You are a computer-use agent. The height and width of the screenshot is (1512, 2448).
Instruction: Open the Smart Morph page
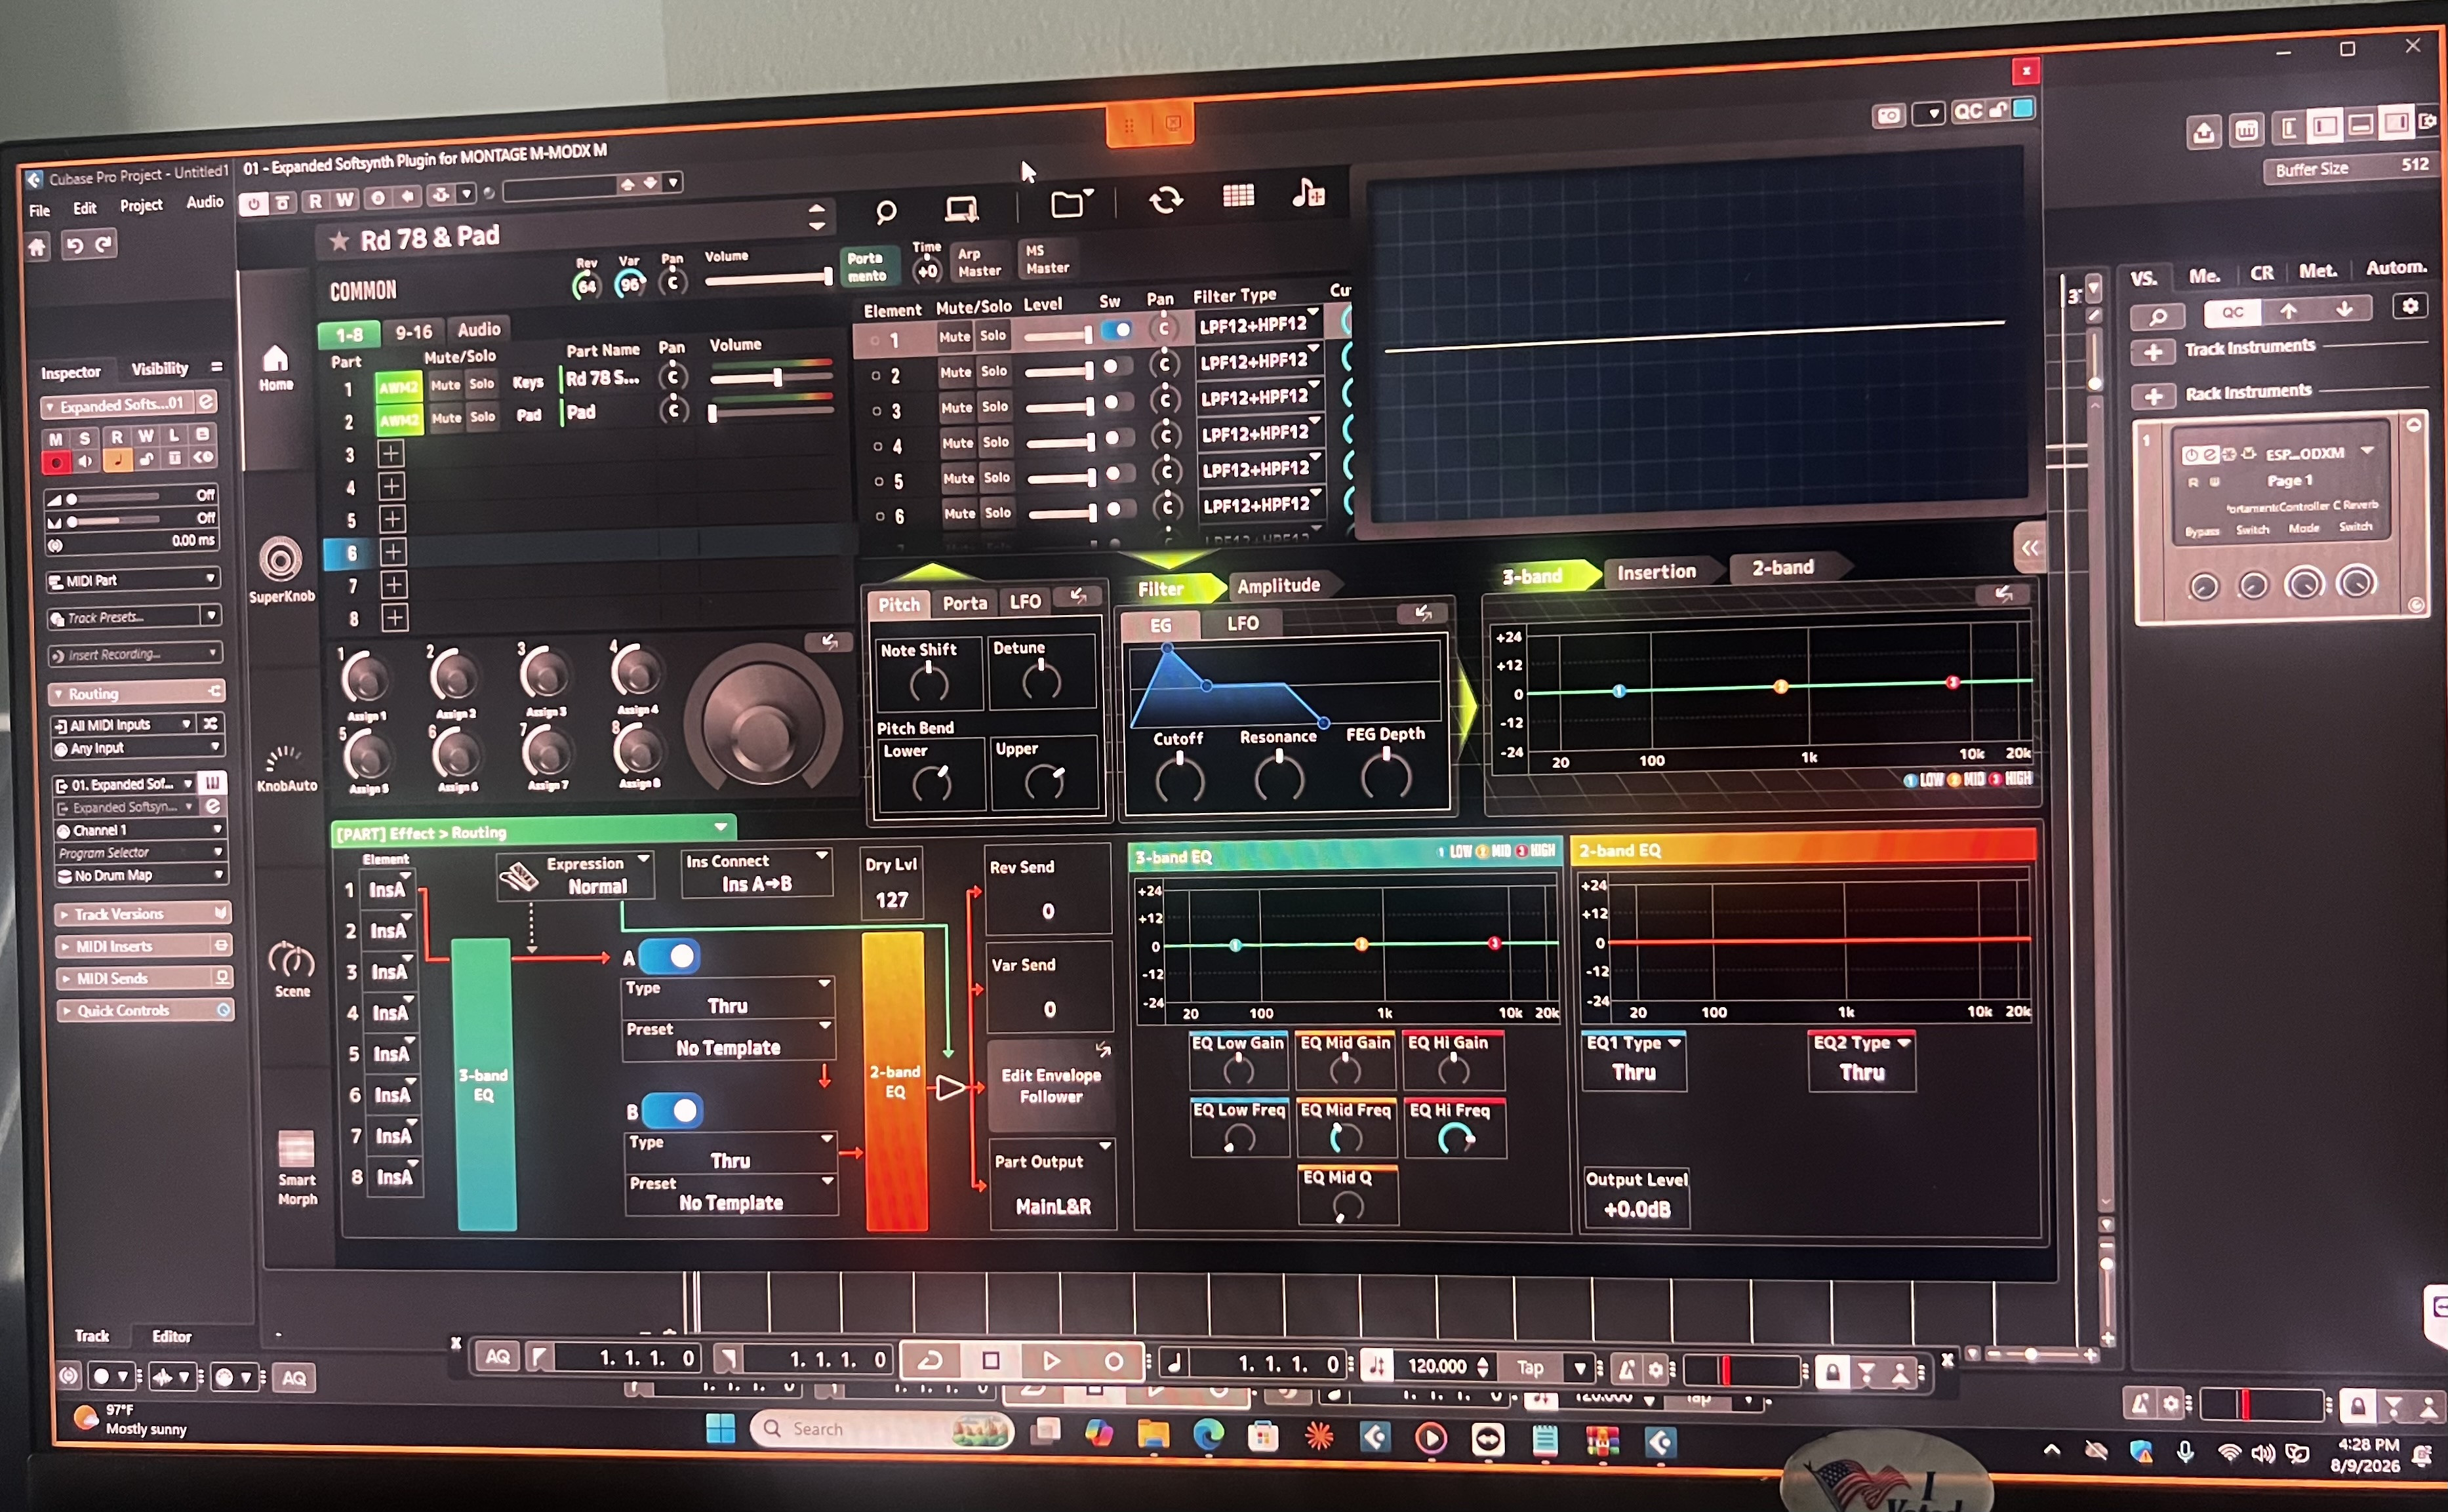(297, 1167)
